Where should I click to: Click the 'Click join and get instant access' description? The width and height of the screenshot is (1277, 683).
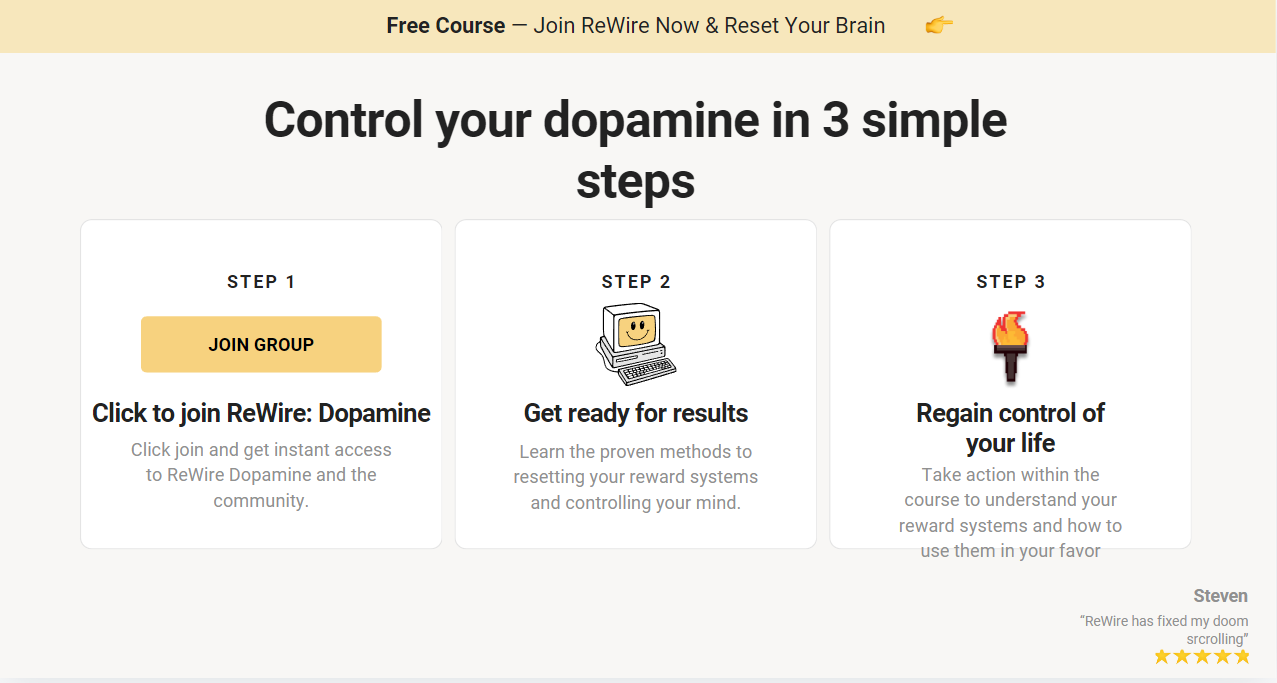click(261, 475)
